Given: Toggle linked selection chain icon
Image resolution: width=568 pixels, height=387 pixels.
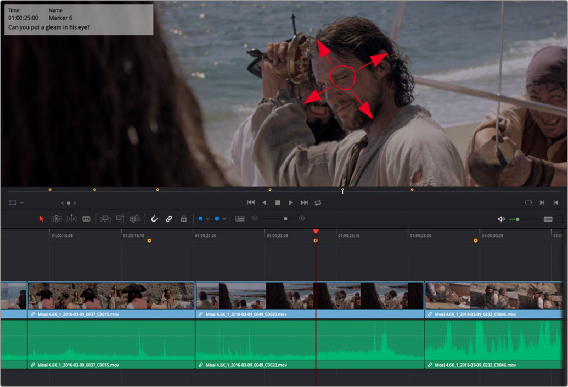Looking at the screenshot, I should click(169, 219).
